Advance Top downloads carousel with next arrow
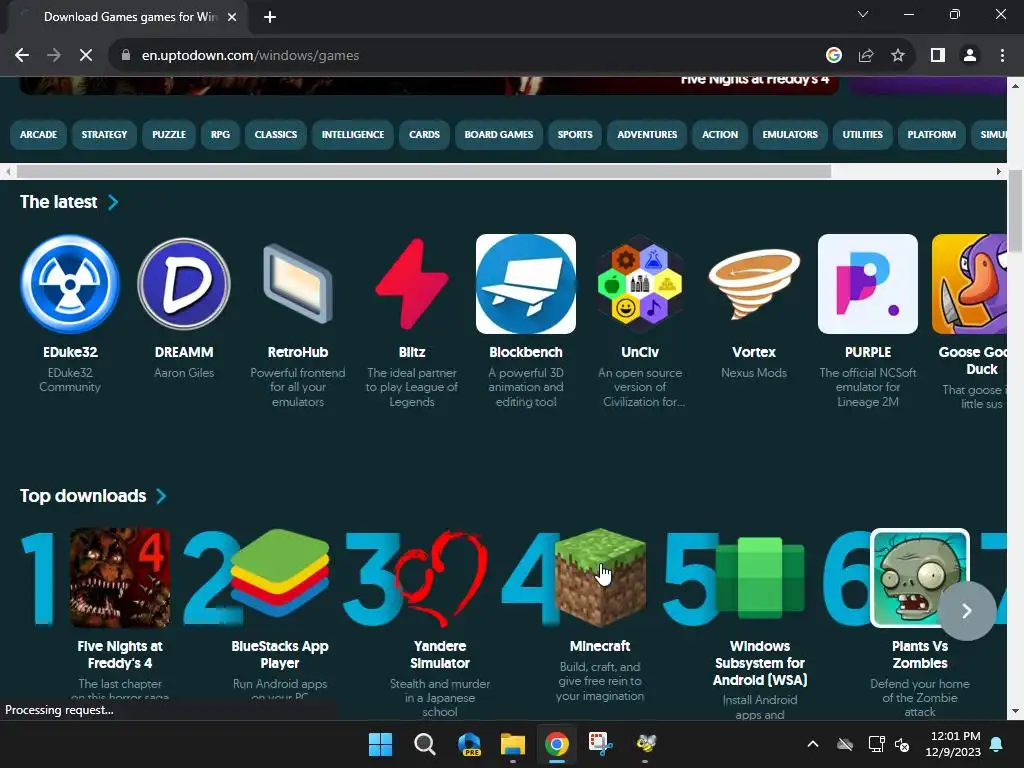The height and width of the screenshot is (768, 1024). (x=967, y=611)
